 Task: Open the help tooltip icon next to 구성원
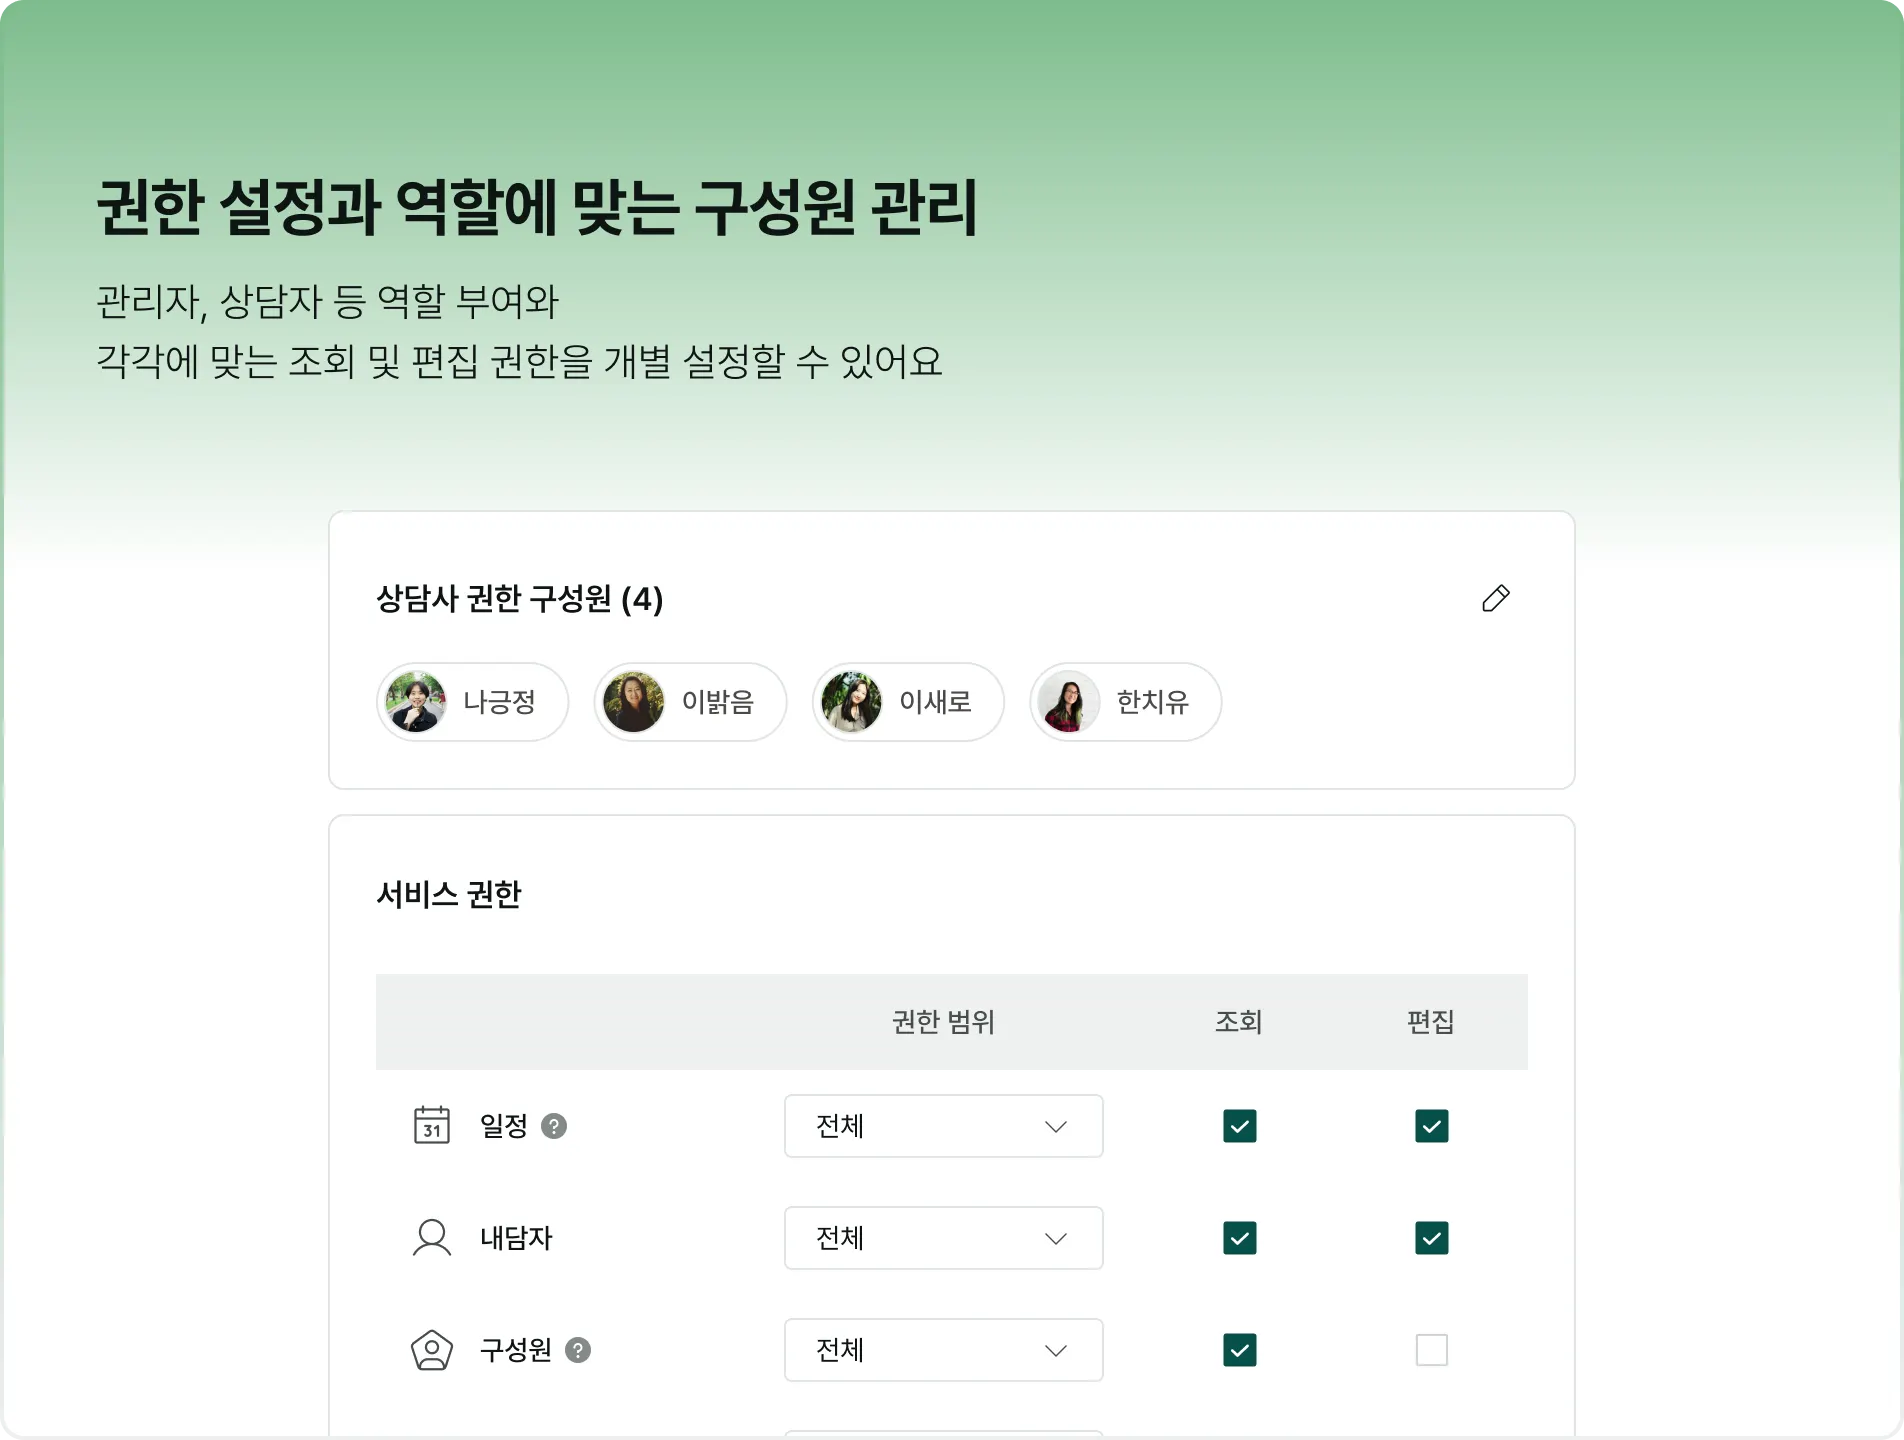coord(578,1350)
